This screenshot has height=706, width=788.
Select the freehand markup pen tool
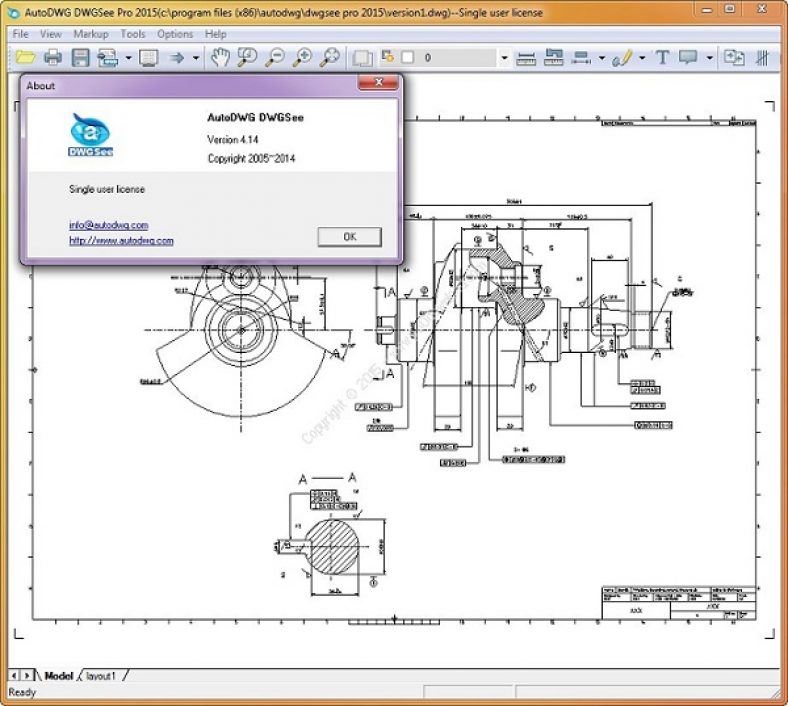pos(622,58)
